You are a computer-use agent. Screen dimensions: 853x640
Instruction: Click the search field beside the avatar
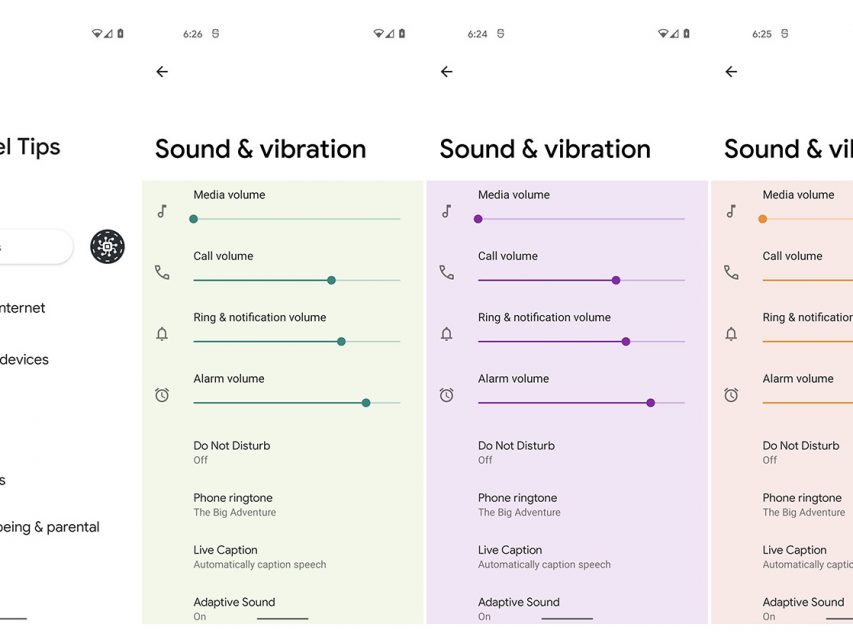tap(35, 246)
